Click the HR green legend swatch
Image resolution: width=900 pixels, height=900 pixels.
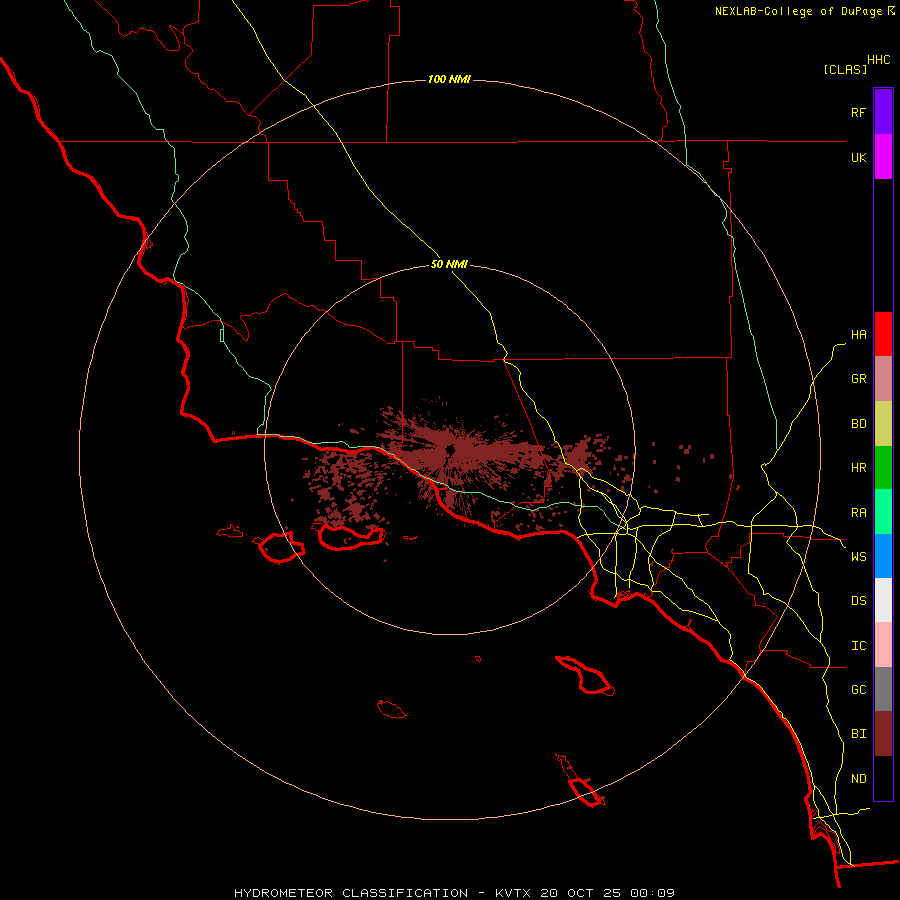[883, 468]
